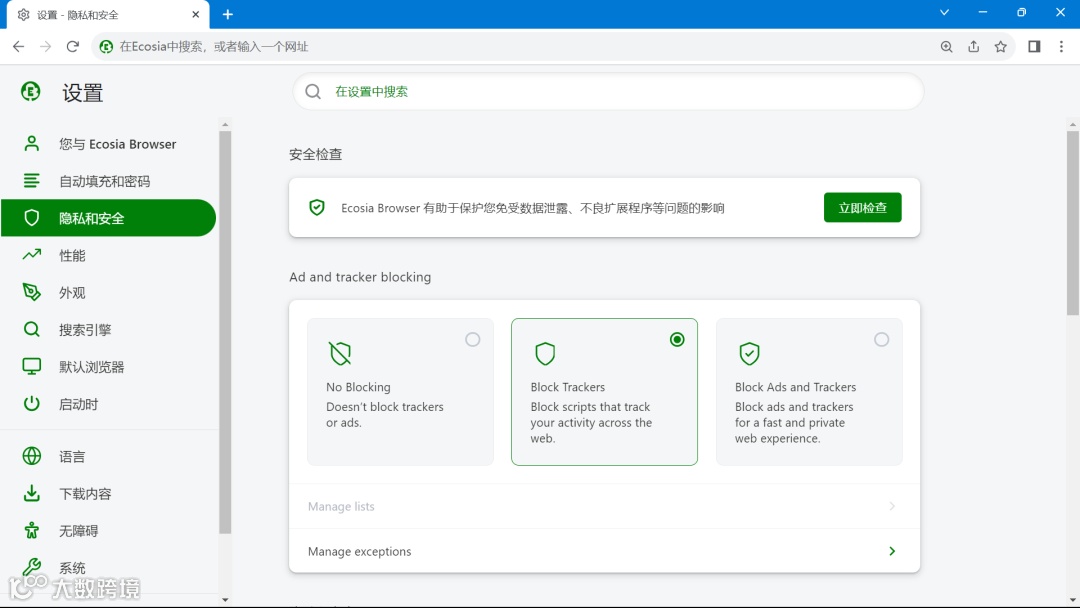This screenshot has width=1080, height=608.
Task: Open the three-dot browser menu
Action: pyautogui.click(x=1061, y=46)
